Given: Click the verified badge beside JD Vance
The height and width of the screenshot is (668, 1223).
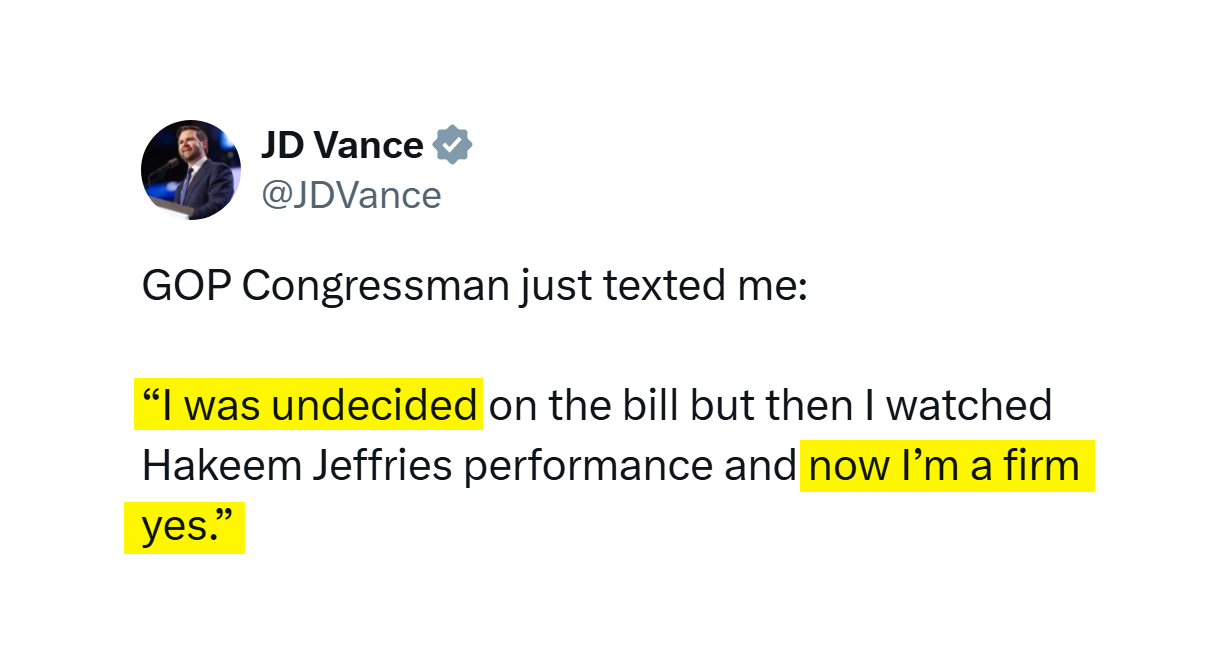Looking at the screenshot, I should [452, 146].
